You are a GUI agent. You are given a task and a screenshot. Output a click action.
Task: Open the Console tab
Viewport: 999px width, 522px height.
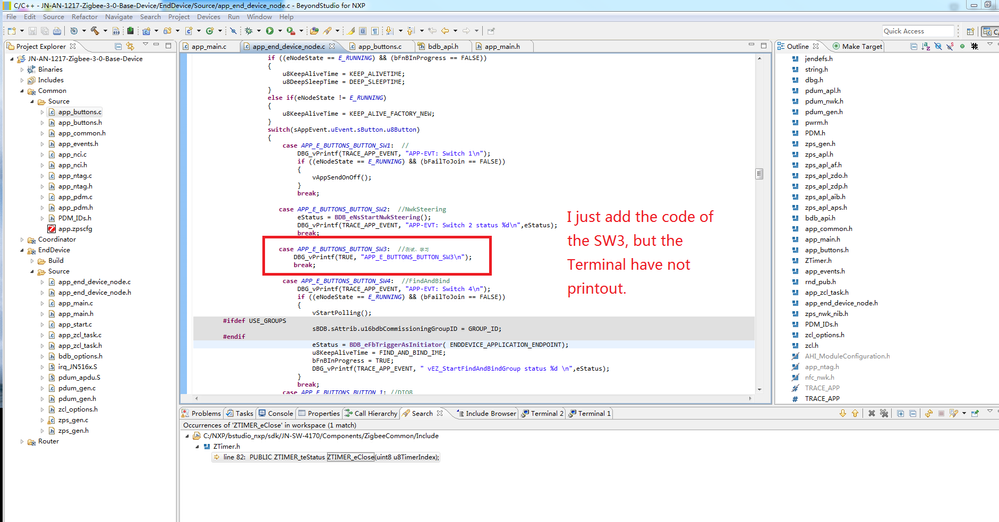(x=276, y=414)
